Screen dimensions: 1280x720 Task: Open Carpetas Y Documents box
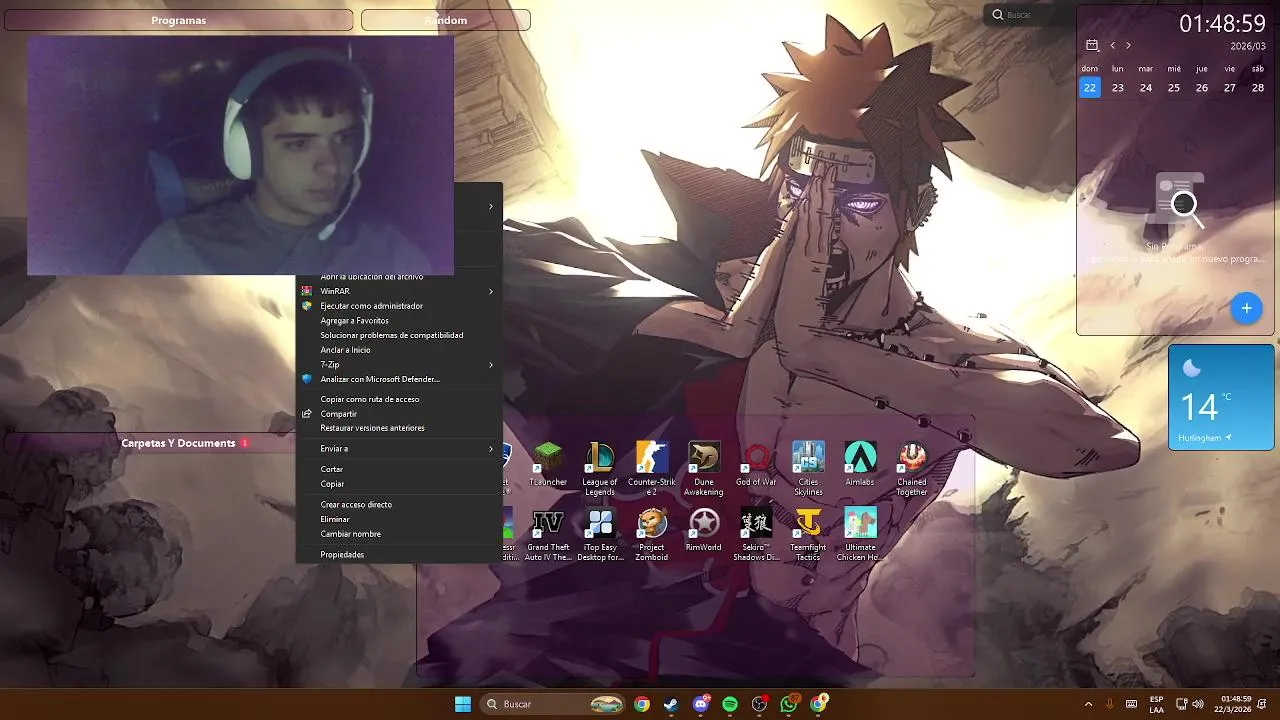click(x=178, y=443)
